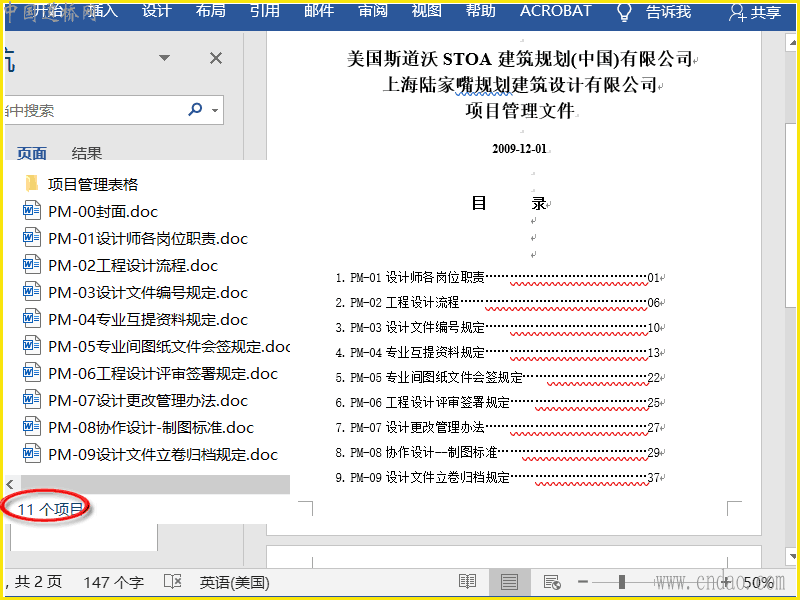Click Word icon of PM-07设计更改管理办法.doc
The height and width of the screenshot is (600, 800).
pos(32,399)
